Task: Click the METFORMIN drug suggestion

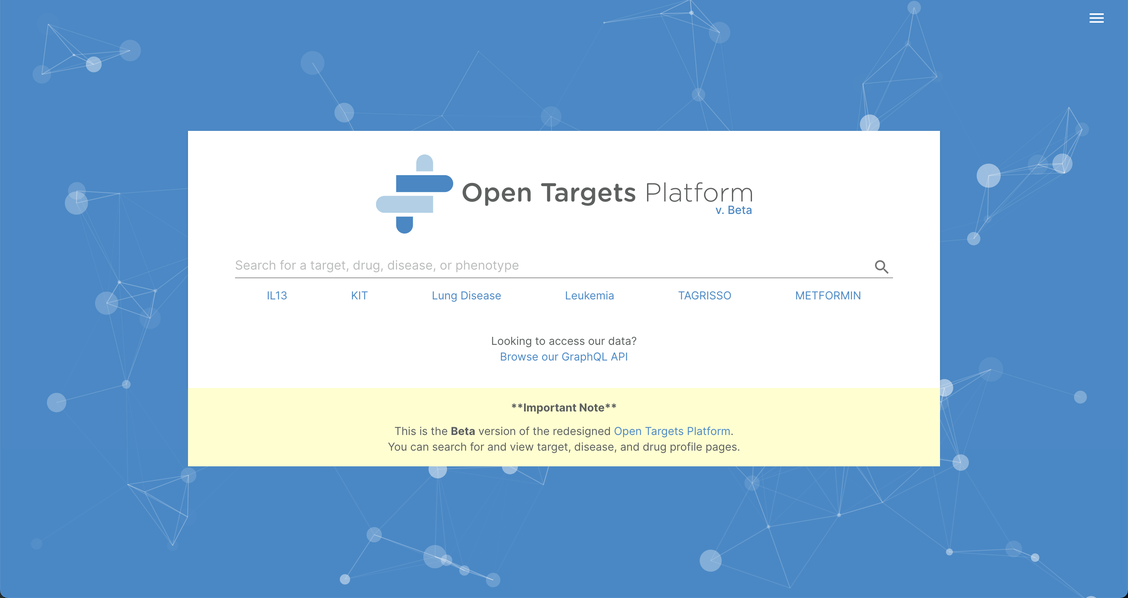Action: tap(828, 295)
